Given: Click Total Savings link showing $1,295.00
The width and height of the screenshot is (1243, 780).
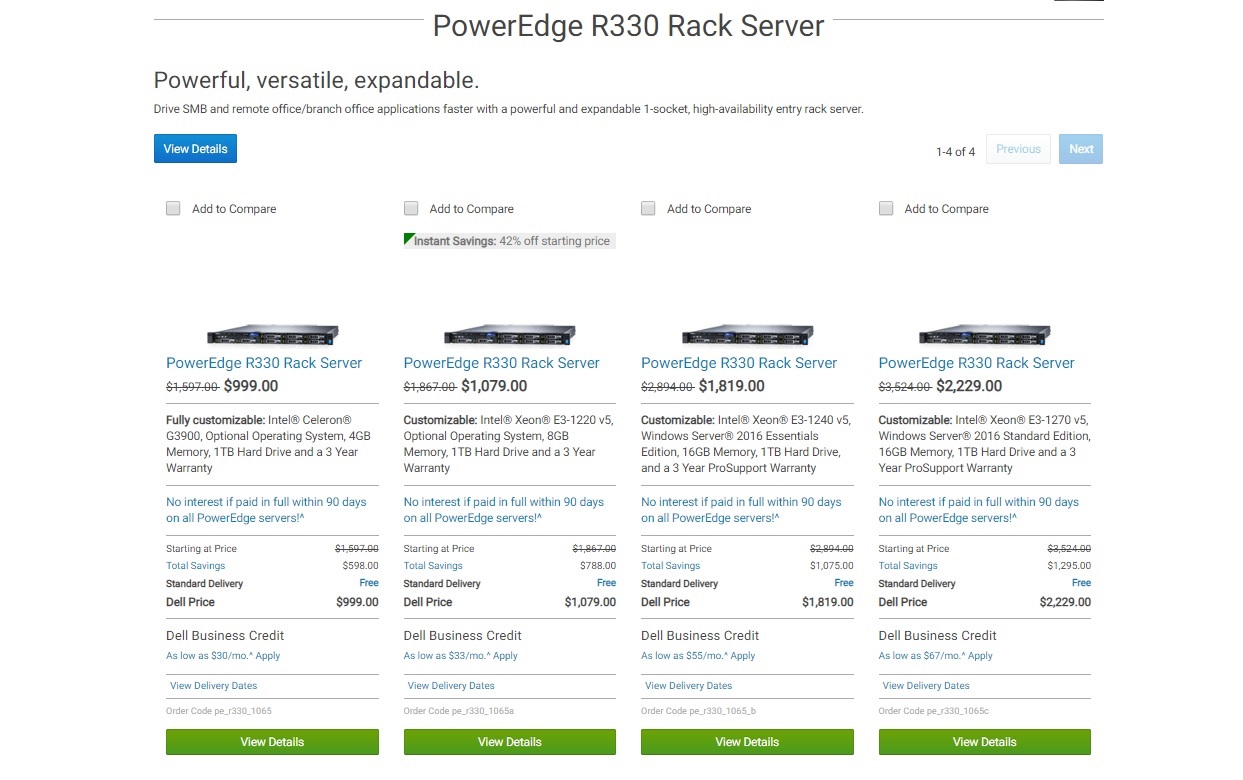Looking at the screenshot, I should coord(908,566).
